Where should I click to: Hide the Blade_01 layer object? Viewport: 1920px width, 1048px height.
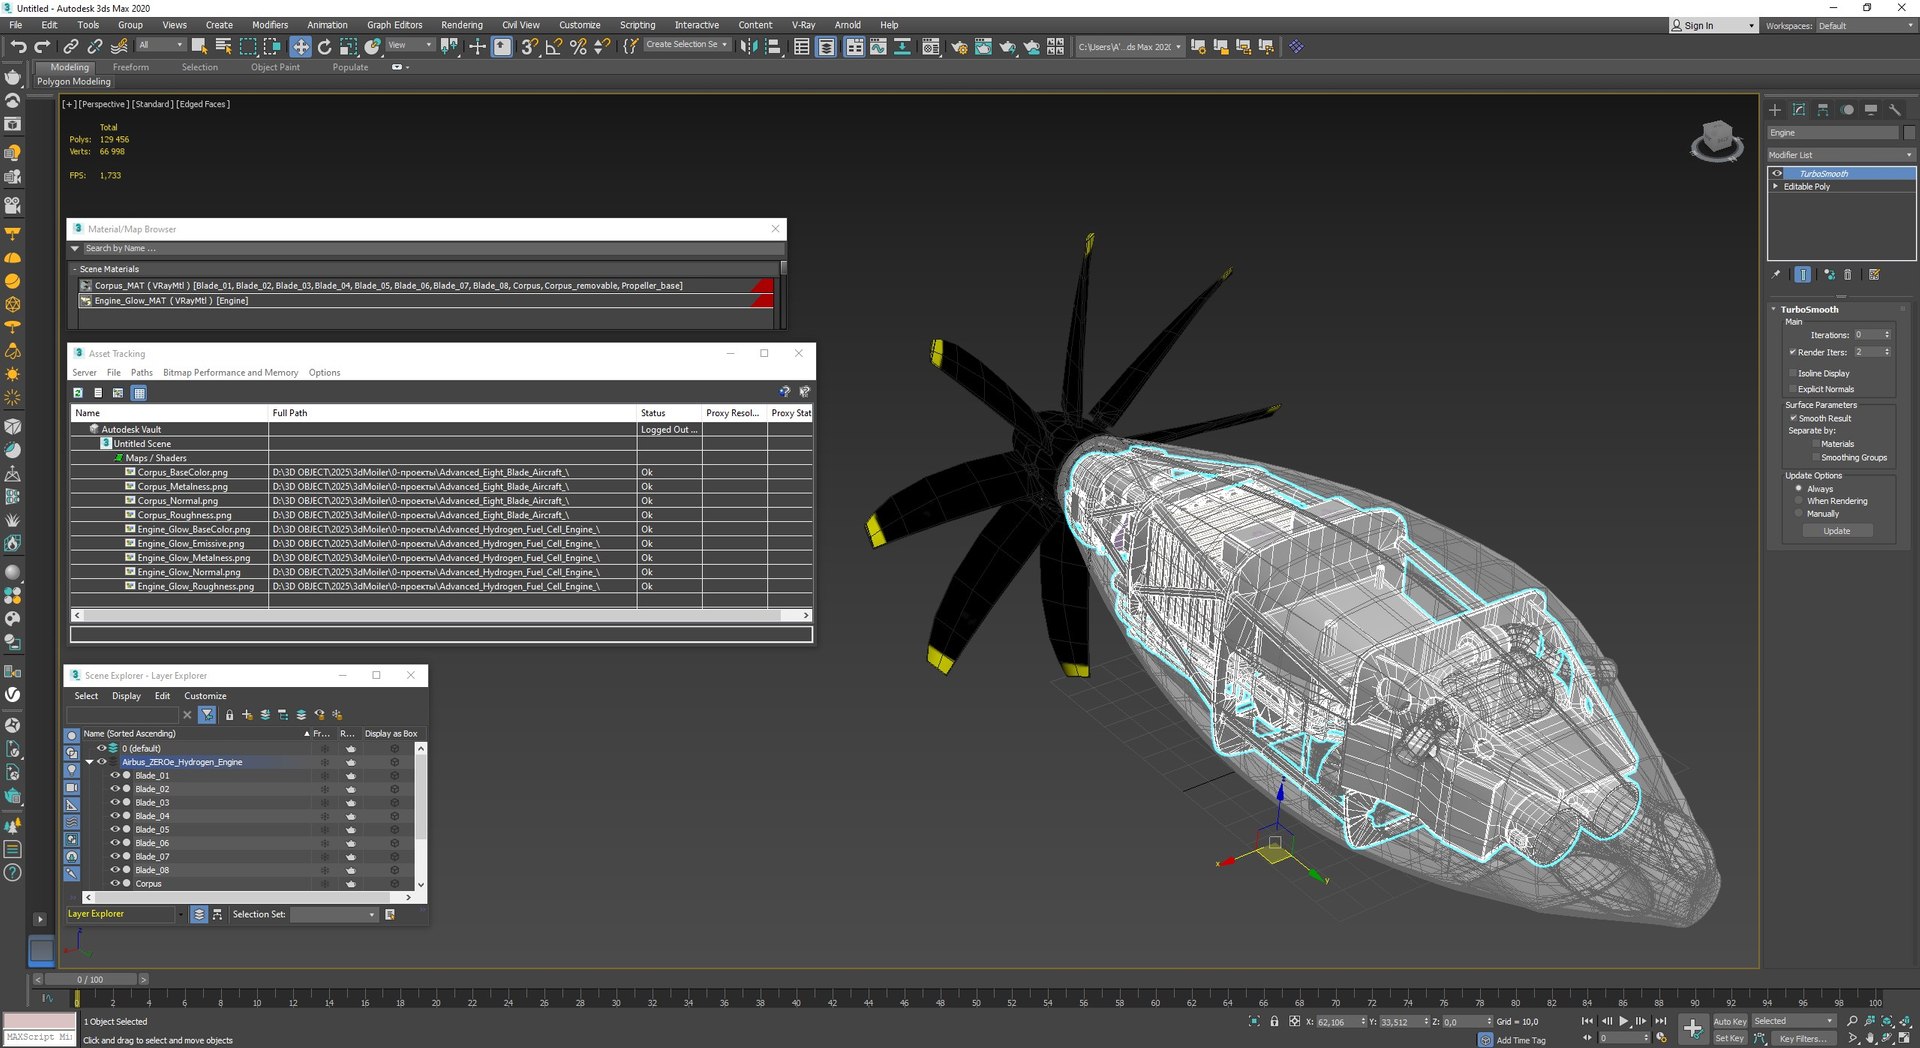(115, 775)
